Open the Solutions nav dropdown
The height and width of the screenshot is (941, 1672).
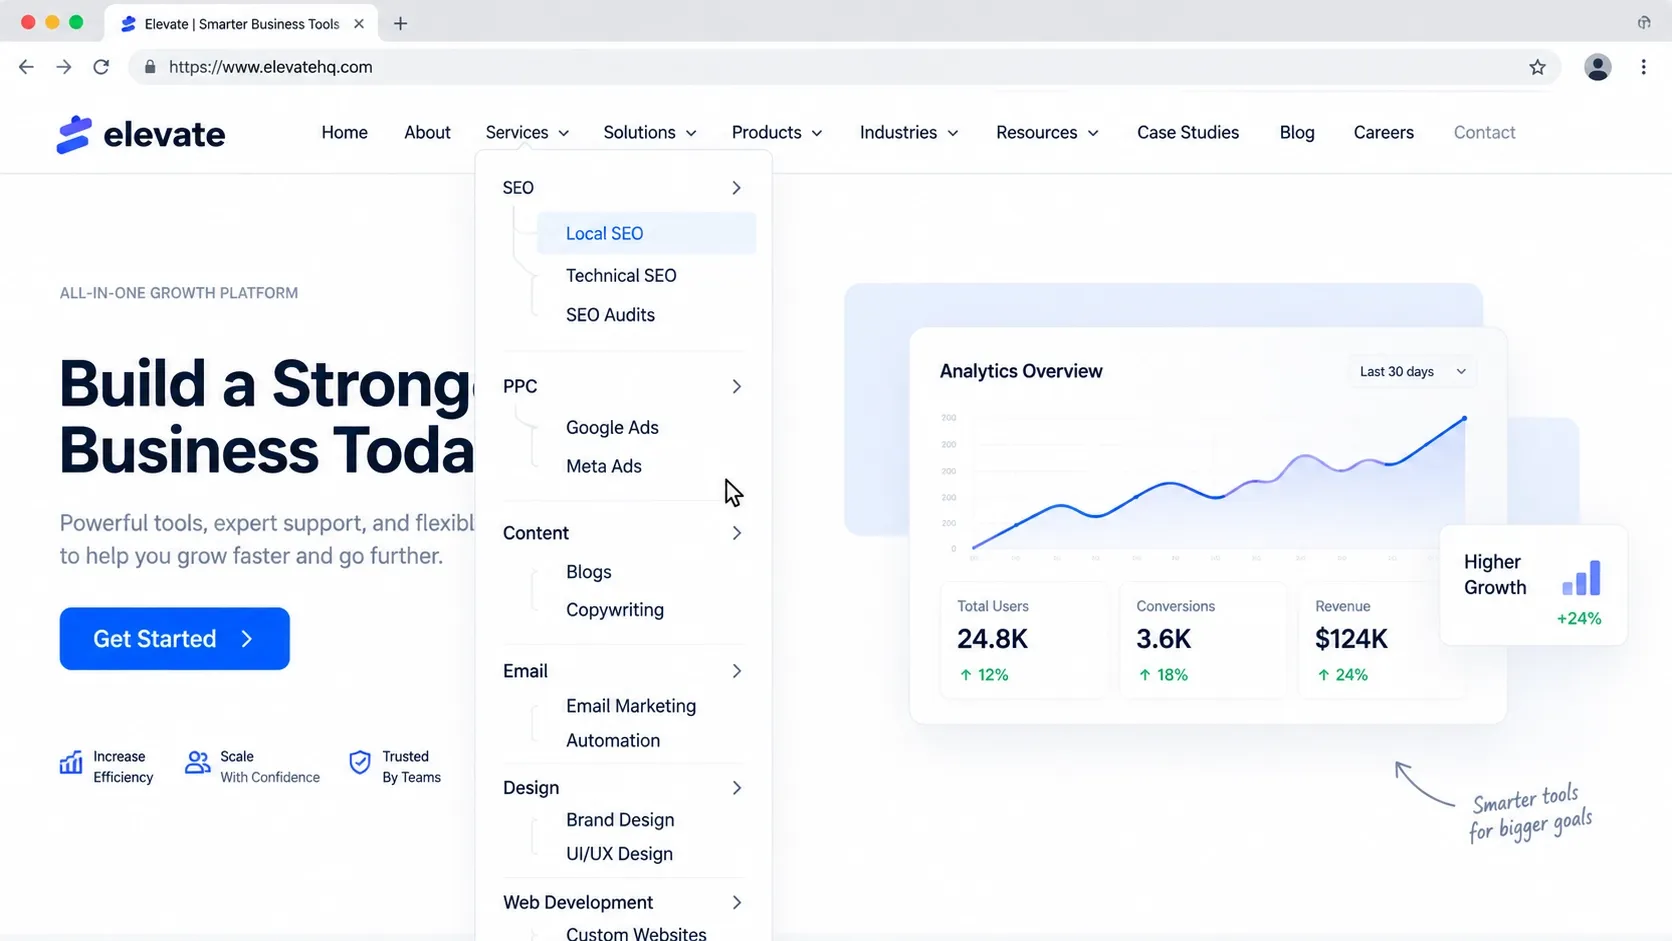tap(650, 132)
